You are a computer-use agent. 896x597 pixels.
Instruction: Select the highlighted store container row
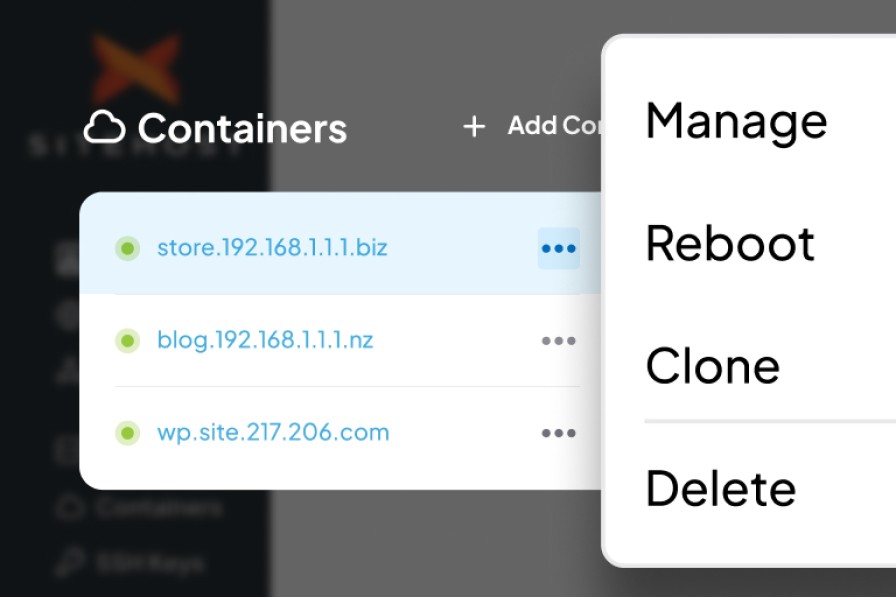330,248
